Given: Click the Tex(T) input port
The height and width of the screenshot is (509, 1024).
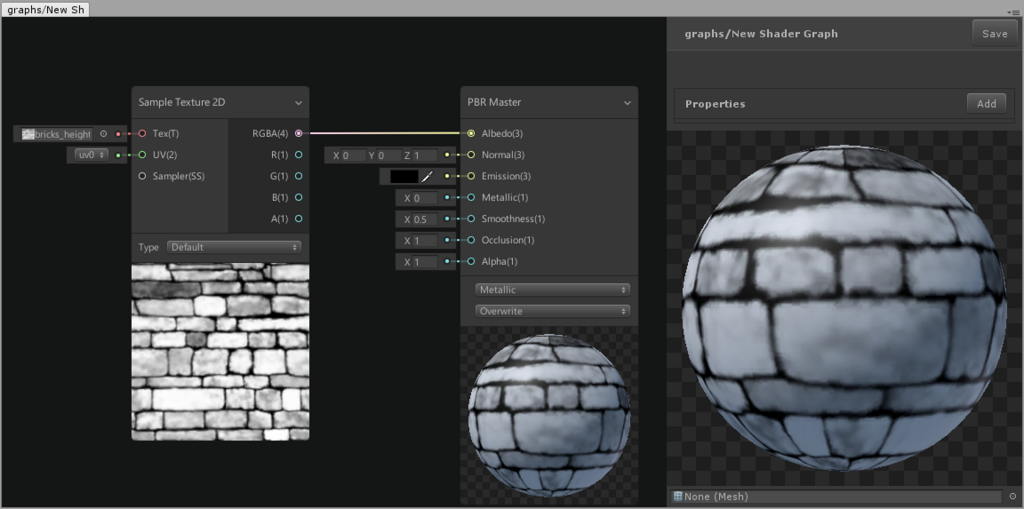Looking at the screenshot, I should coord(142,134).
